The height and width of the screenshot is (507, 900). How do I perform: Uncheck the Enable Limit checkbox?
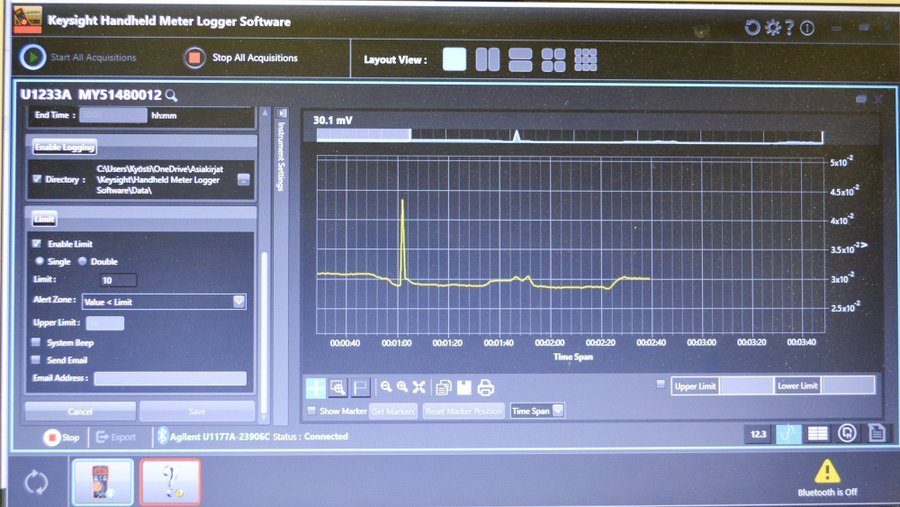pyautogui.click(x=37, y=243)
